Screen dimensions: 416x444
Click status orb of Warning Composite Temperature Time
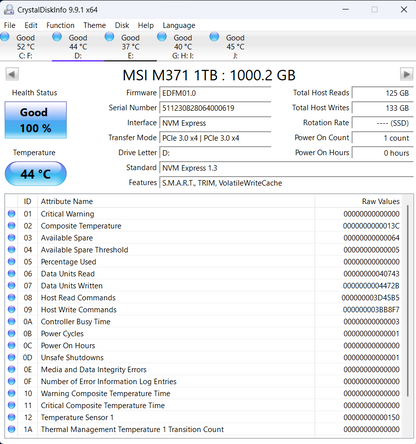(x=12, y=393)
